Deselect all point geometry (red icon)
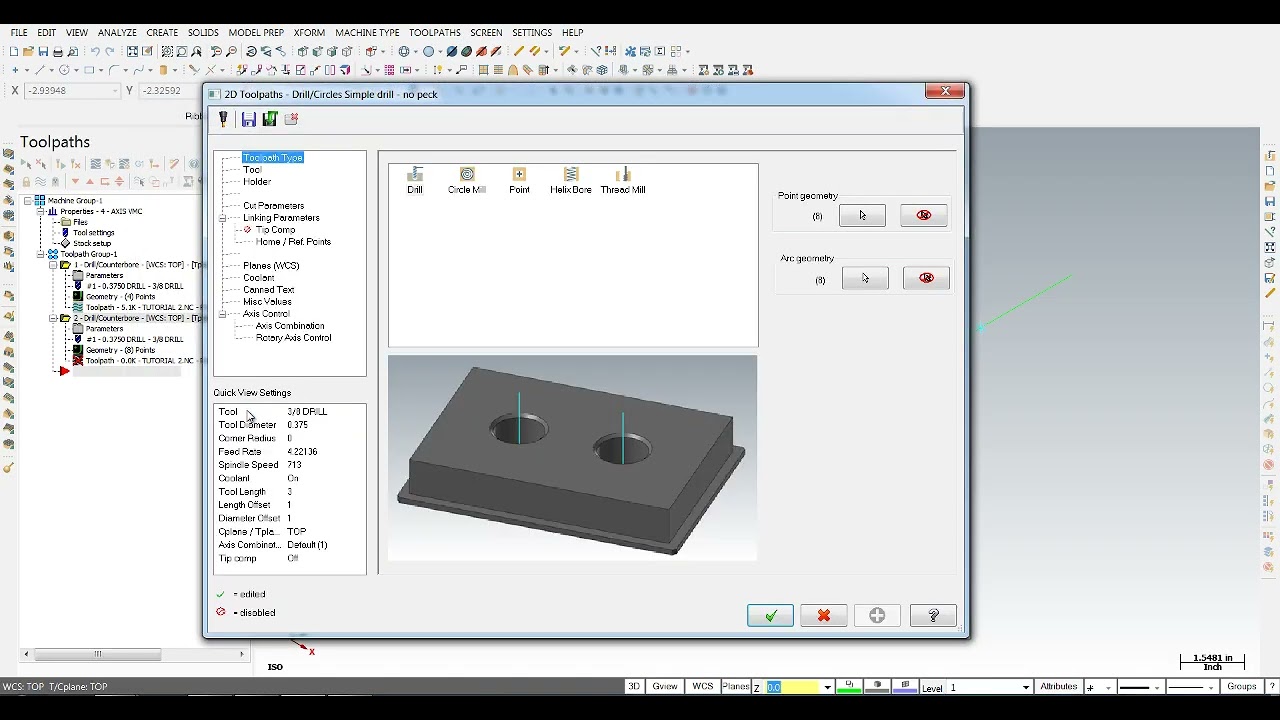Viewport: 1280px width, 720px height. coord(924,215)
